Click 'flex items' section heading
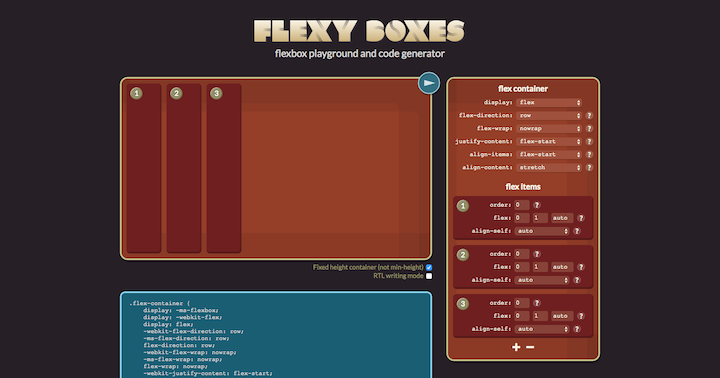720x378 pixels. click(523, 186)
